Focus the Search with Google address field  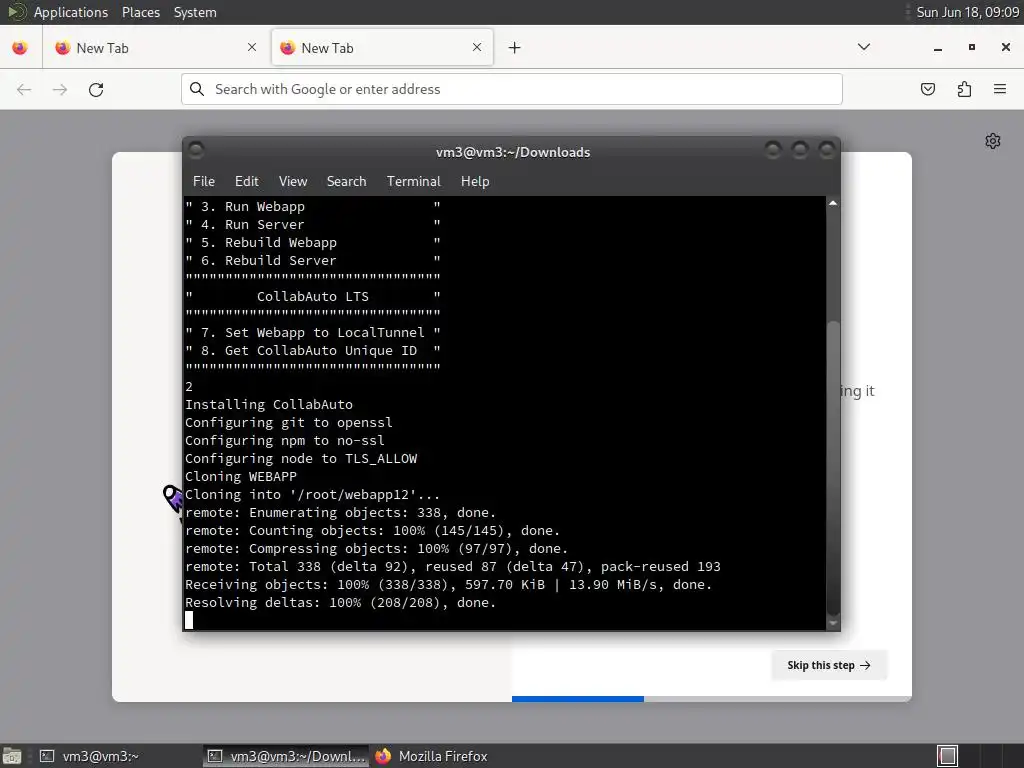pos(512,89)
